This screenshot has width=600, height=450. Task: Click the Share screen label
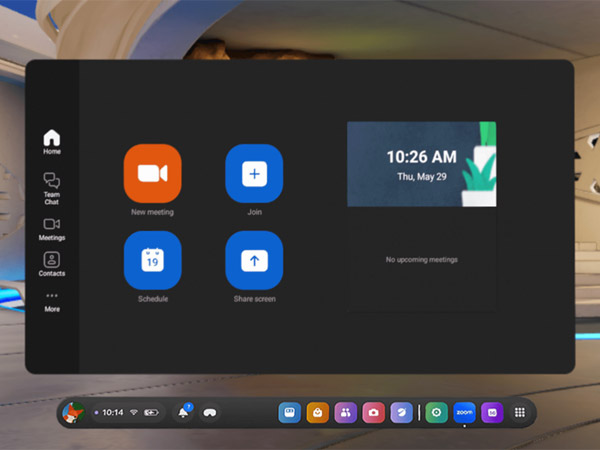pos(254,299)
